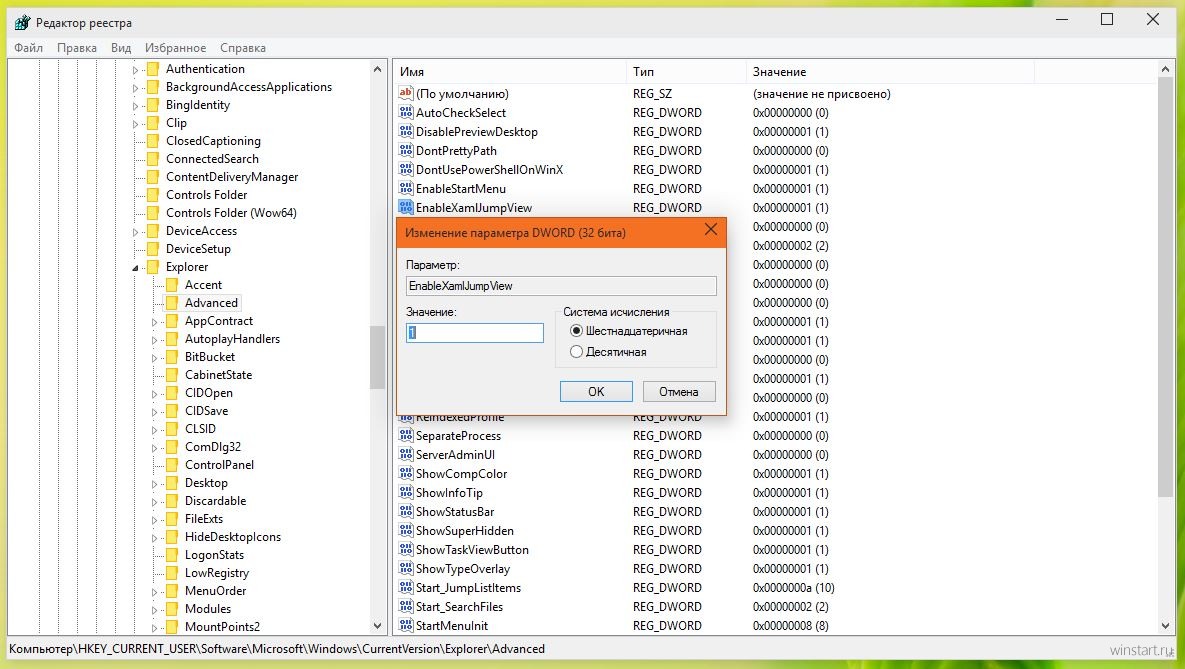Image resolution: width=1185 pixels, height=669 pixels.
Task: Expand the MenuOrder tree node
Action: (154, 591)
